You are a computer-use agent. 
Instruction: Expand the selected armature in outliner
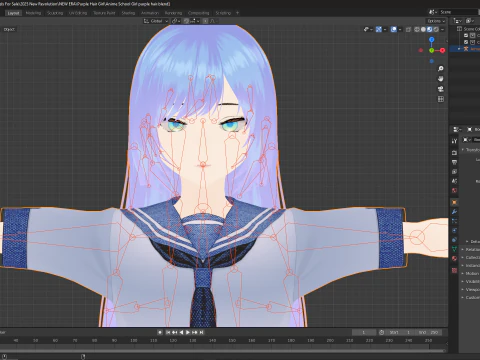pos(459,49)
